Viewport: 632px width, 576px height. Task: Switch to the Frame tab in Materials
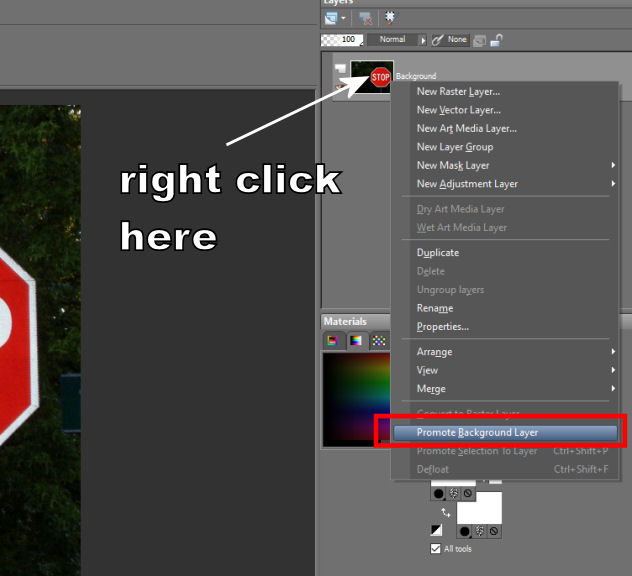point(332,341)
